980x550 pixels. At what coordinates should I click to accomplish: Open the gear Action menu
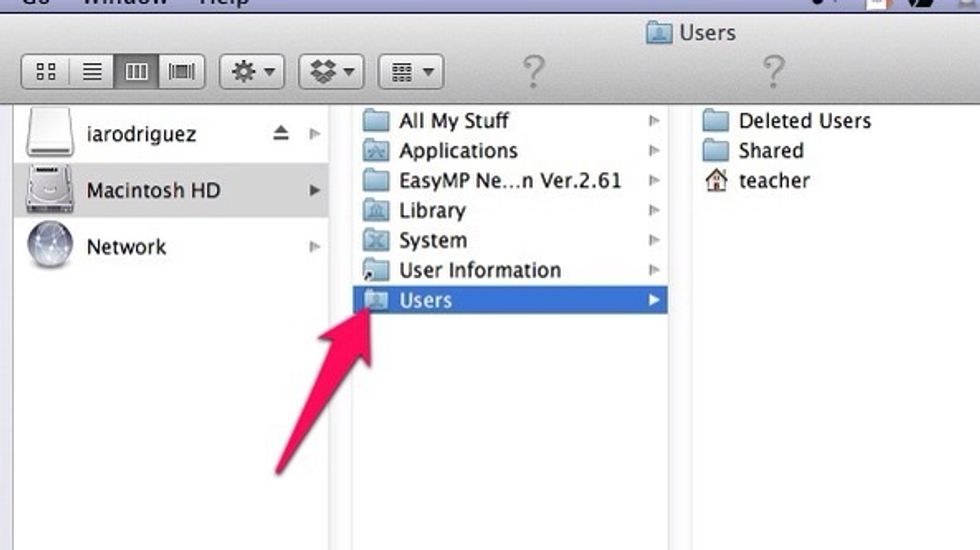(252, 72)
